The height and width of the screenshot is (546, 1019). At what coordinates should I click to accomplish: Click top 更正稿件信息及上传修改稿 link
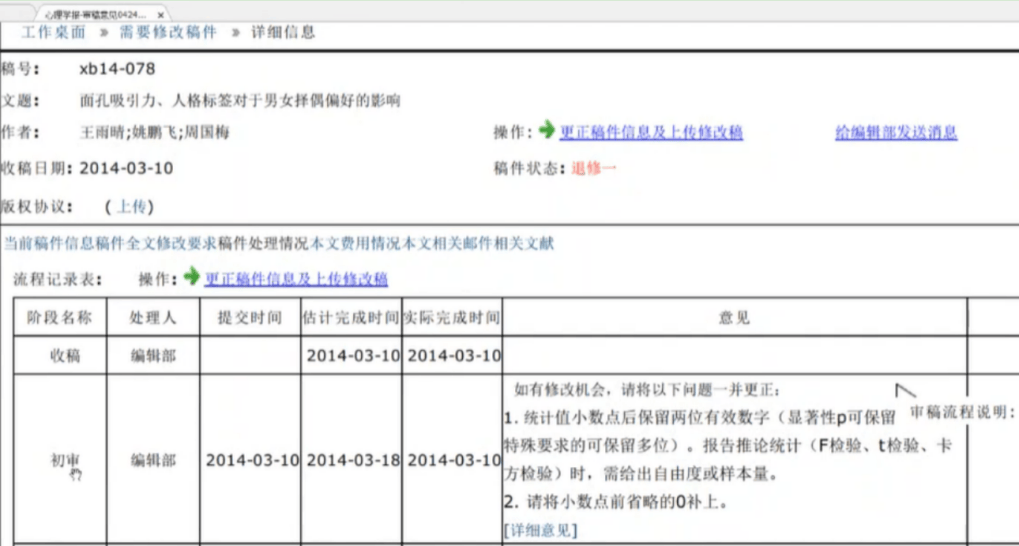651,132
